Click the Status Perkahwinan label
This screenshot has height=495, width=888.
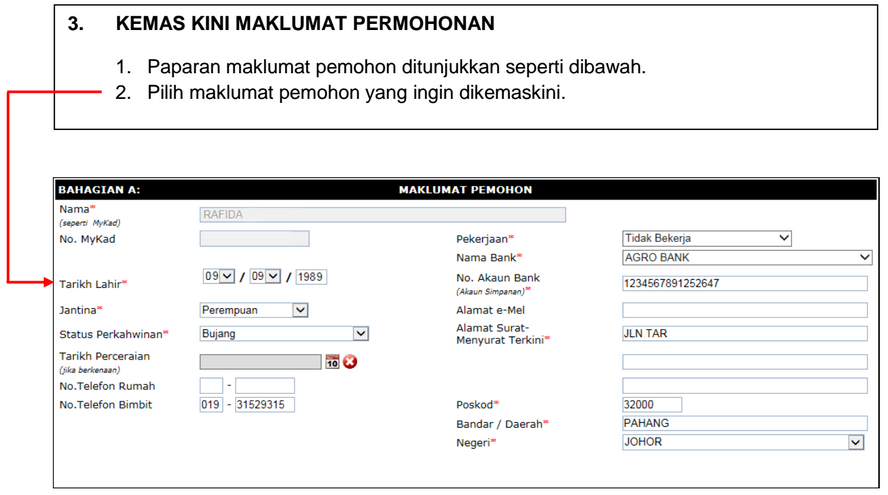(111, 334)
